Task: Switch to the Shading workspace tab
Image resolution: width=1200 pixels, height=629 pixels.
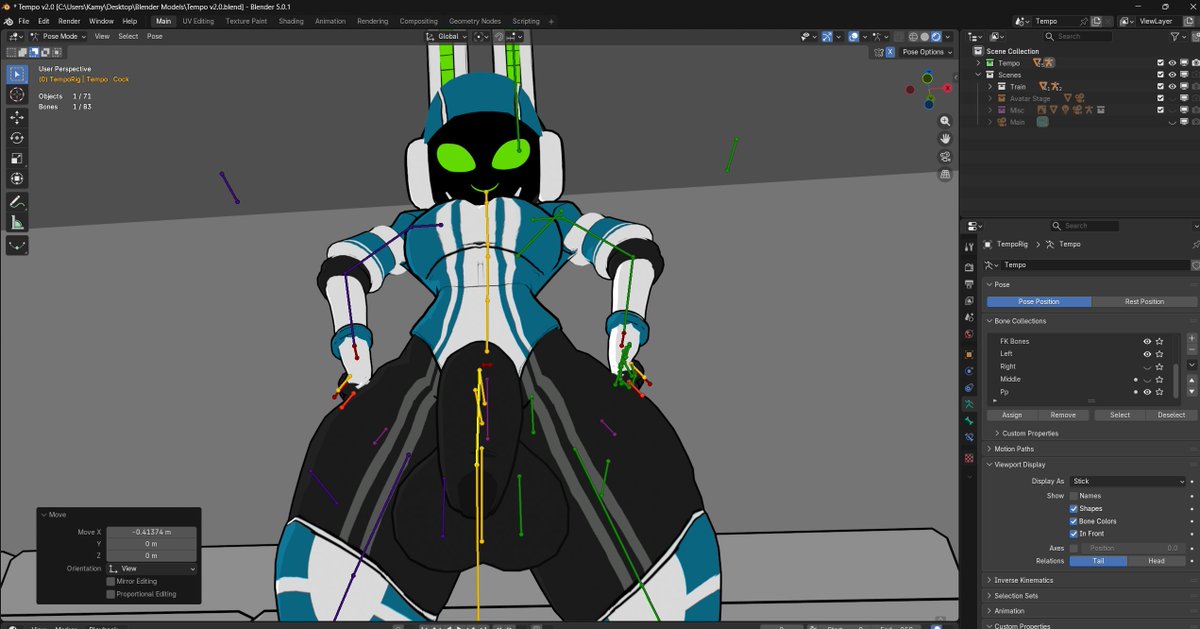Action: point(291,21)
